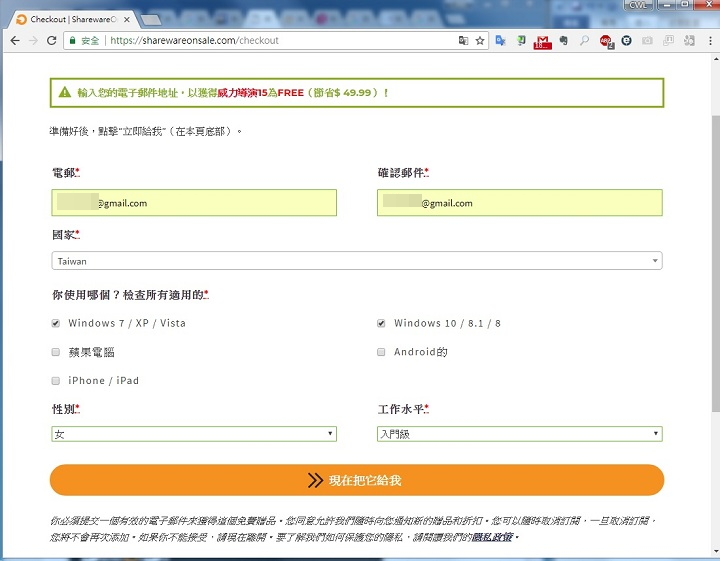Image resolution: width=720 pixels, height=561 pixels.
Task: Tick the iPhone / iPad checkbox
Action: tap(56, 381)
